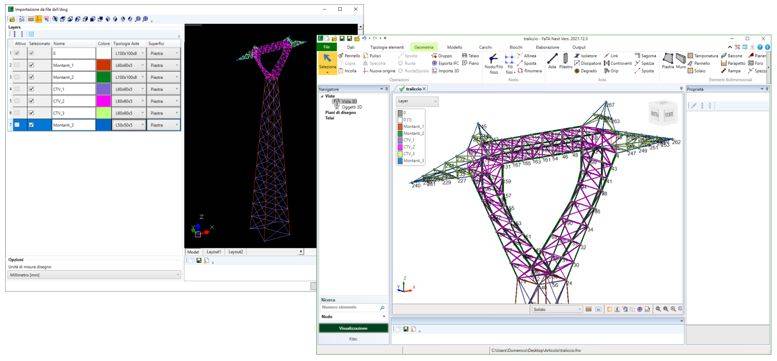
Task: Click the Allinea nodes tool
Action: point(526,56)
